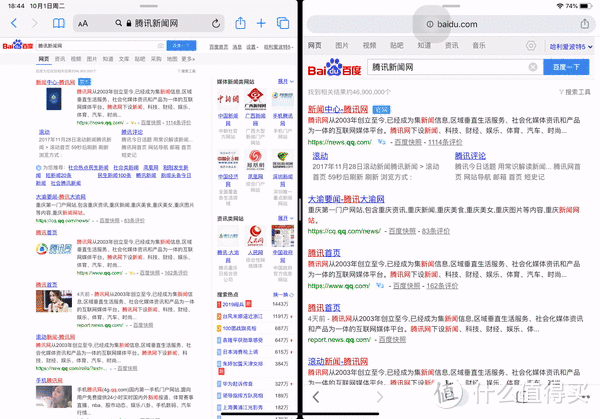Tap the Safari address bar showing 腾讯新闻网

(149, 23)
